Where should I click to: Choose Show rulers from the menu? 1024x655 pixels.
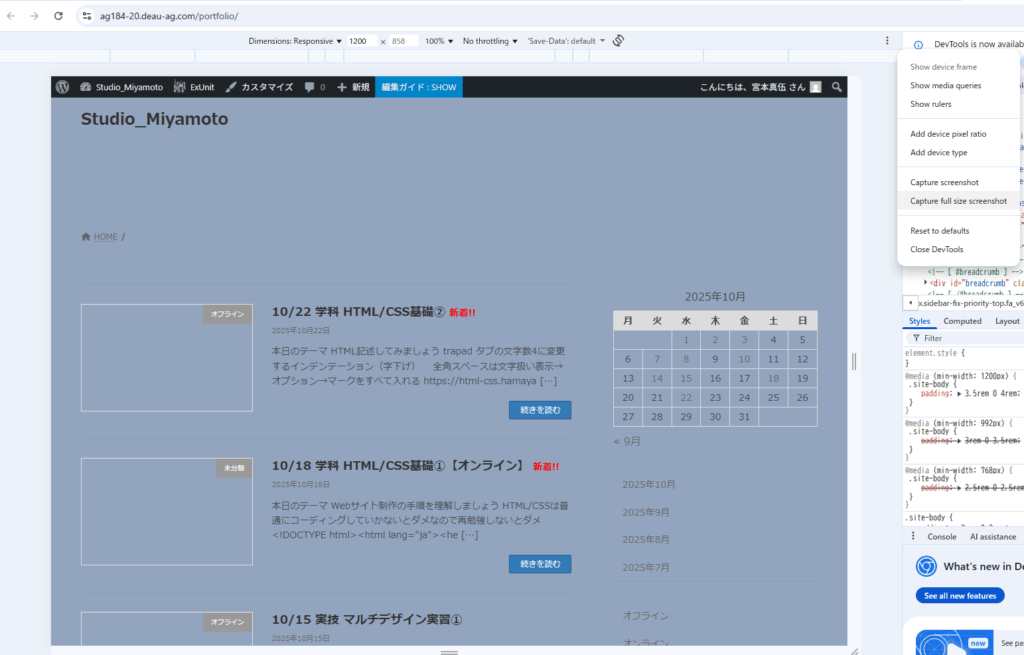(x=930, y=104)
